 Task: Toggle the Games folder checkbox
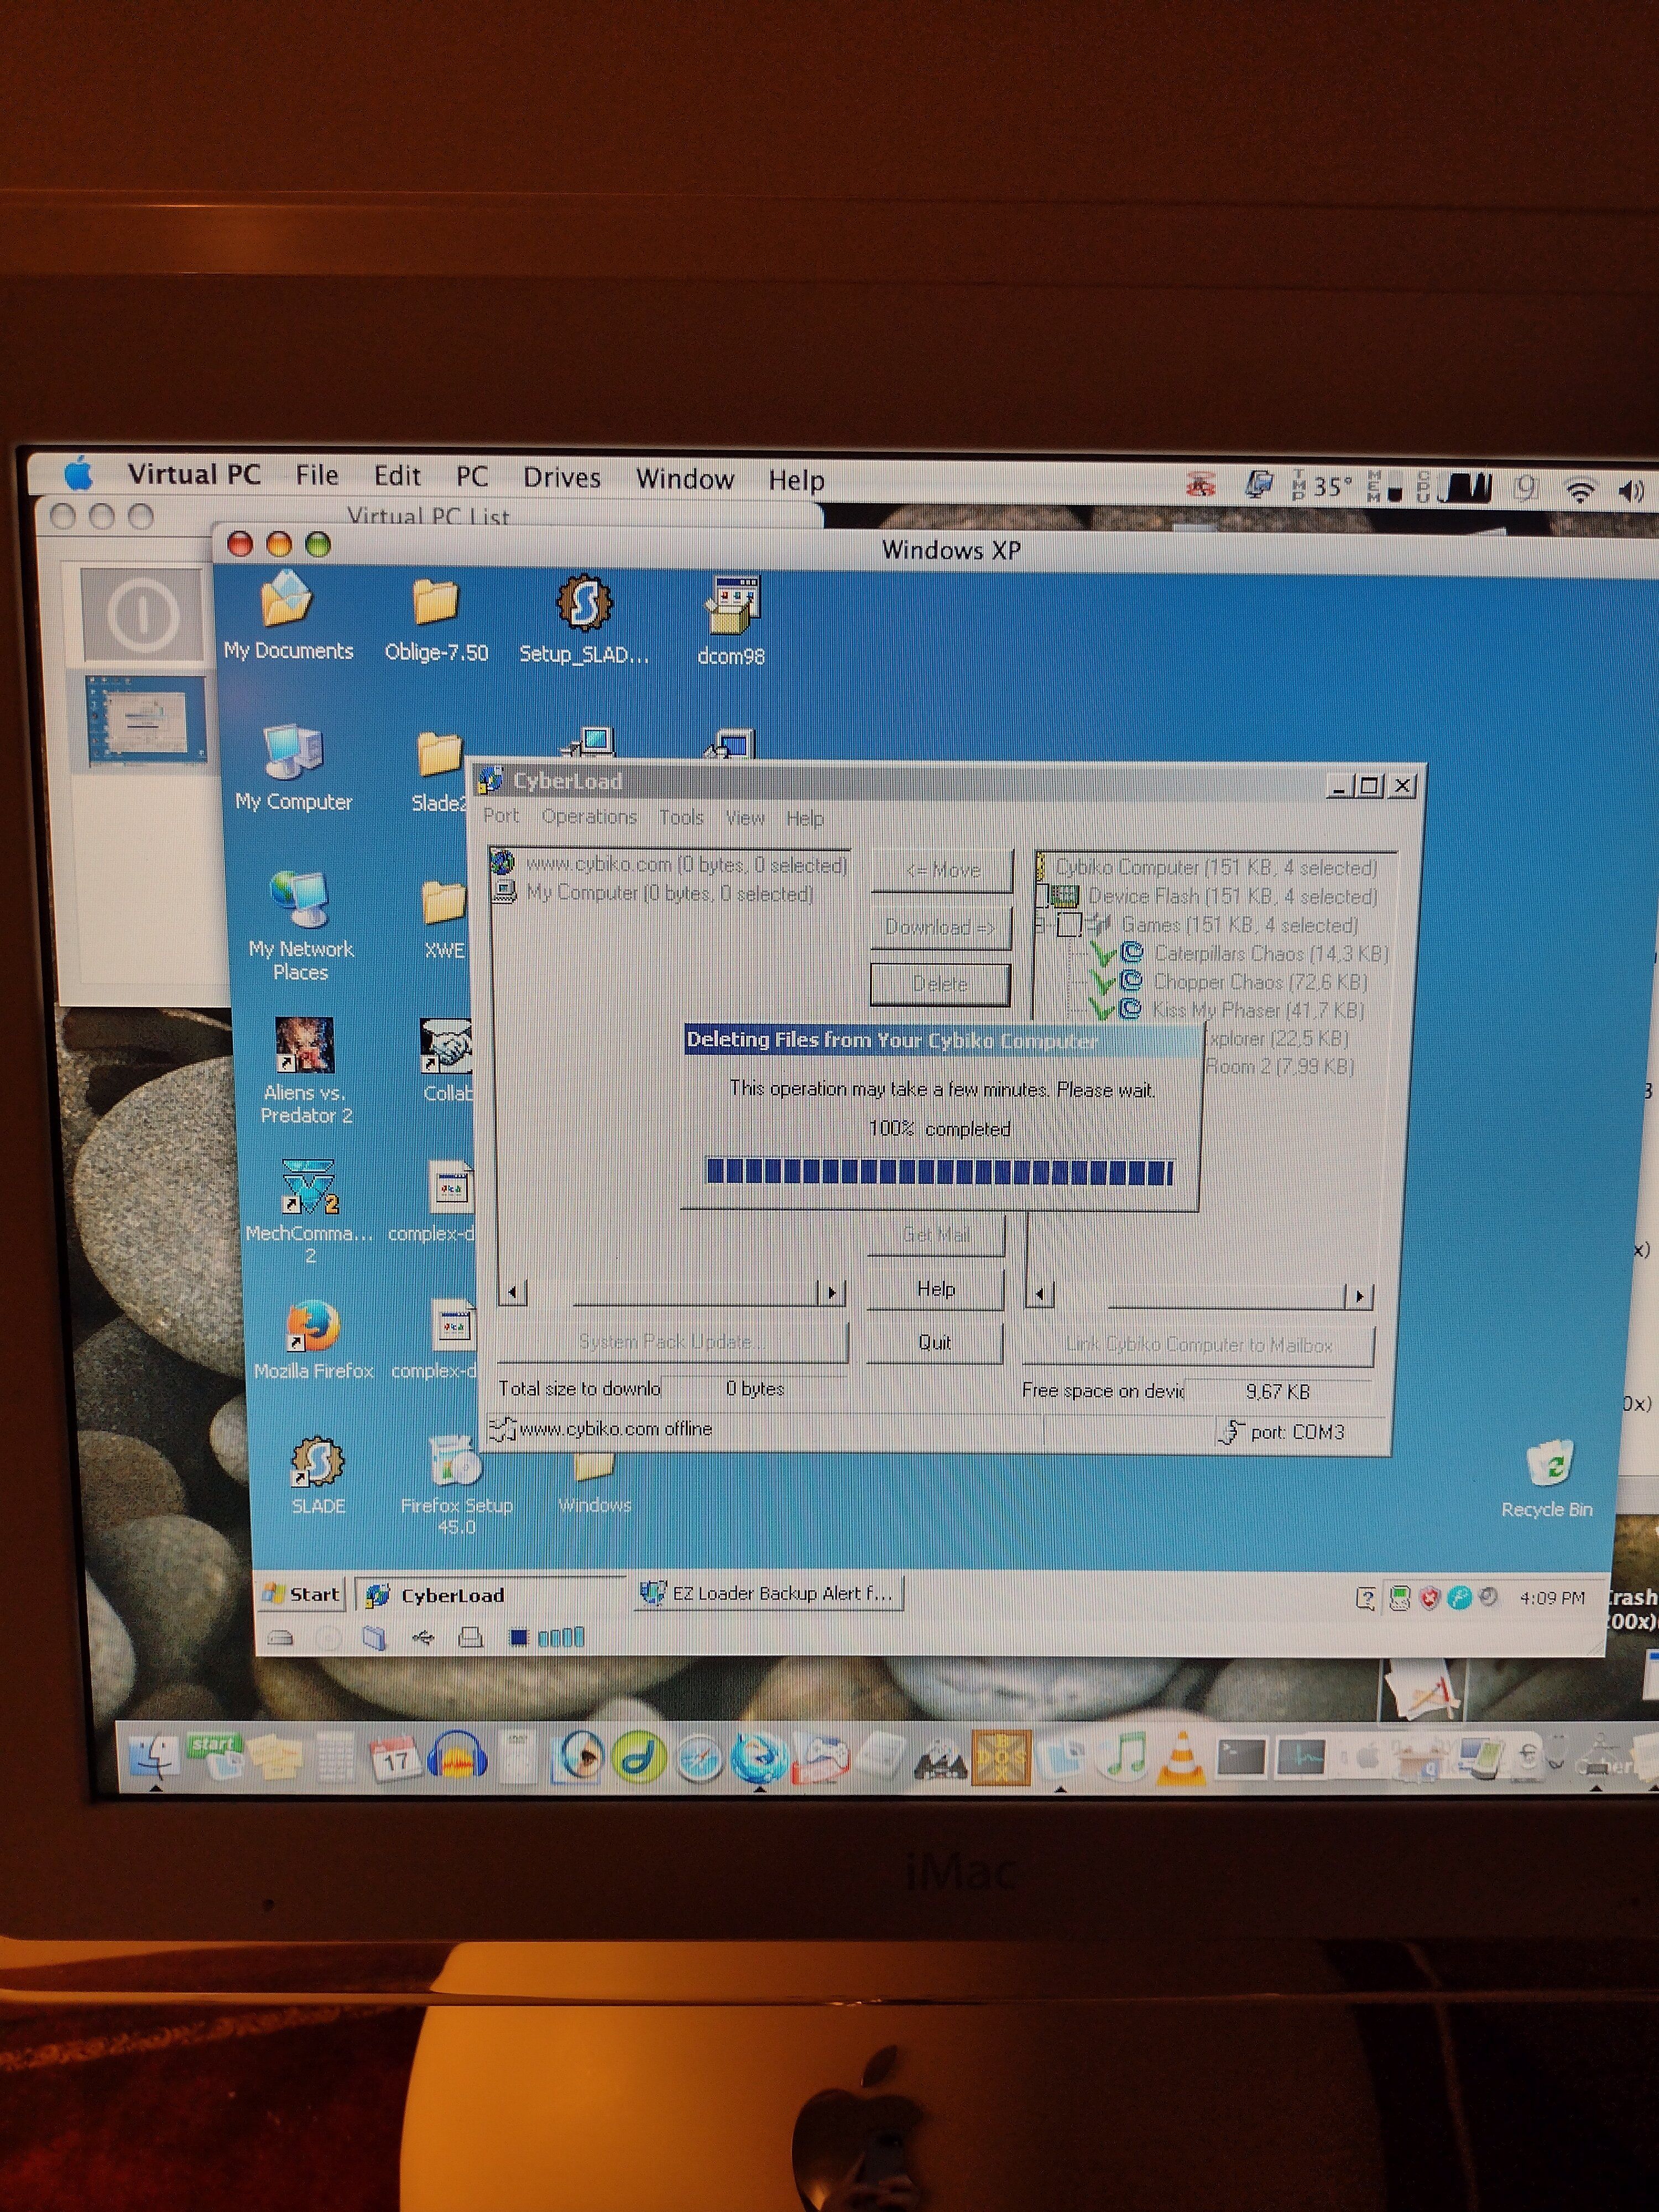click(1069, 925)
